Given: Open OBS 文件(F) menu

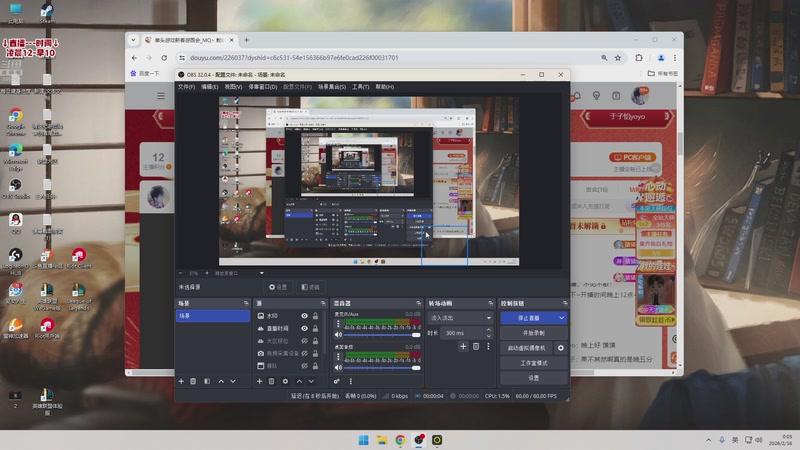Looking at the screenshot, I should click(x=186, y=87).
